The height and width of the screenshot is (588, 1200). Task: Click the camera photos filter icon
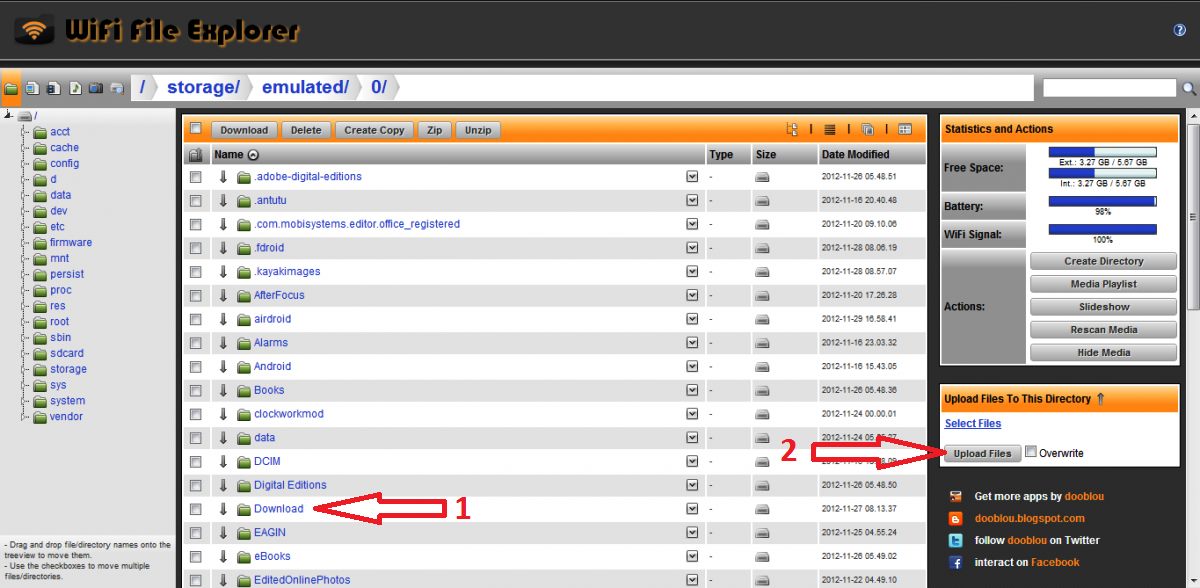point(95,89)
